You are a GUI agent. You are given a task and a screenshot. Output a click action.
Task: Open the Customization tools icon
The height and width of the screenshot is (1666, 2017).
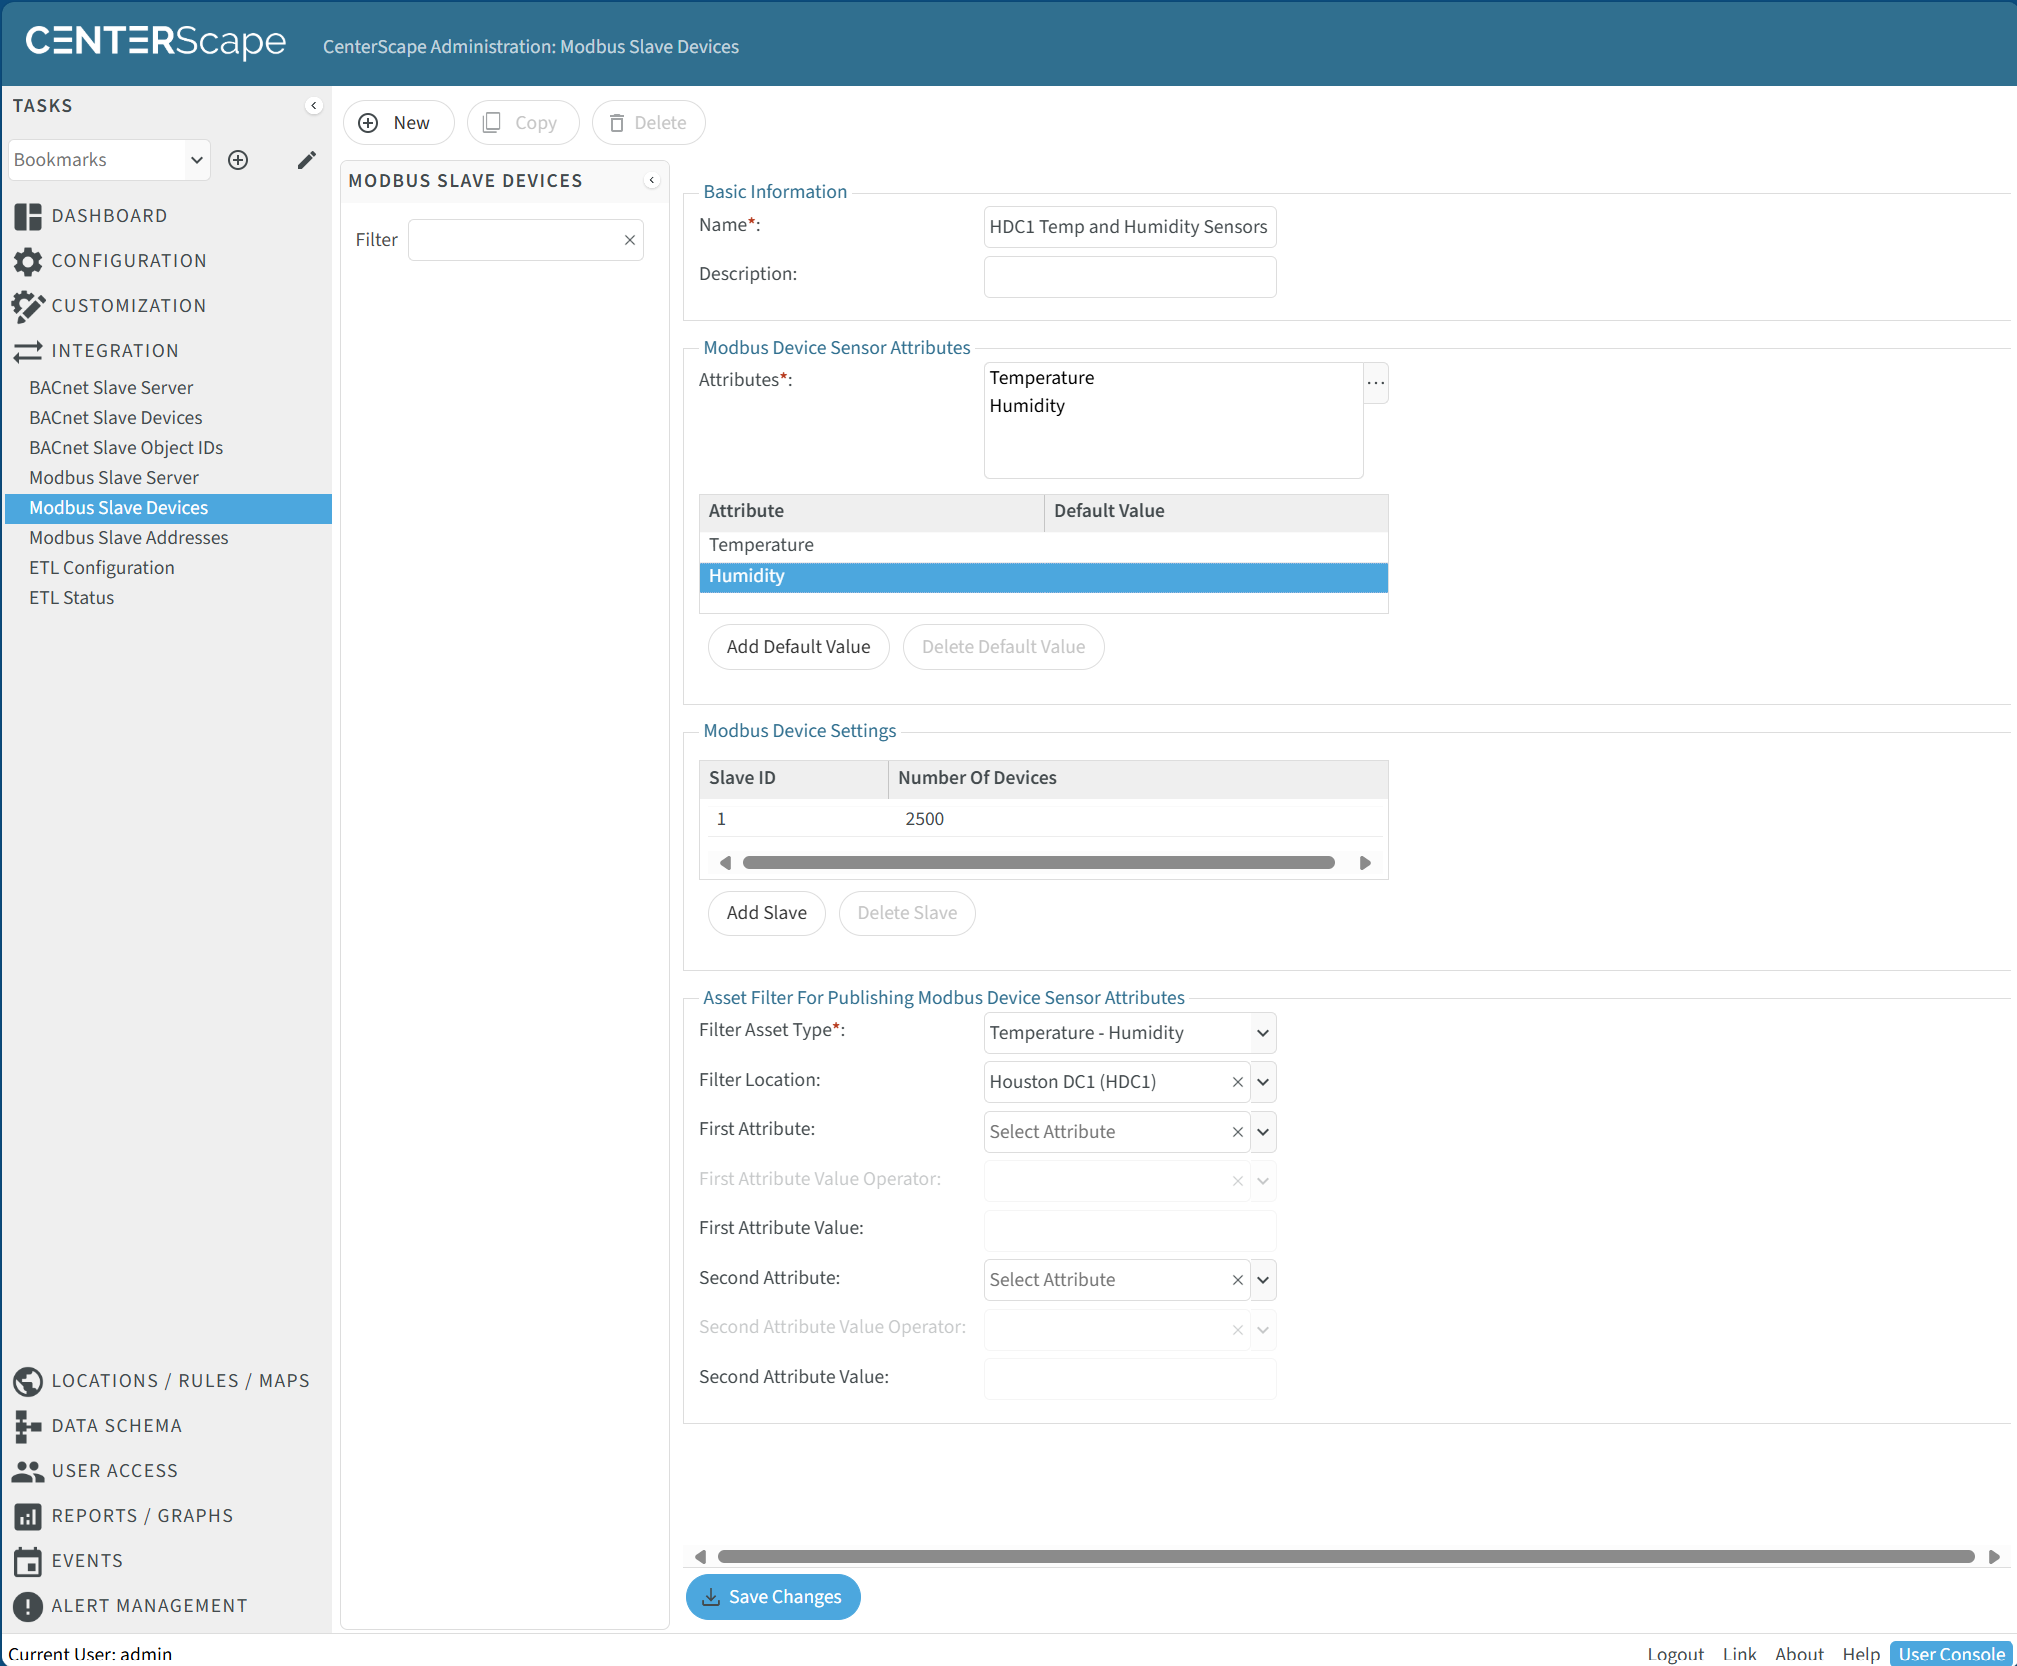(28, 306)
